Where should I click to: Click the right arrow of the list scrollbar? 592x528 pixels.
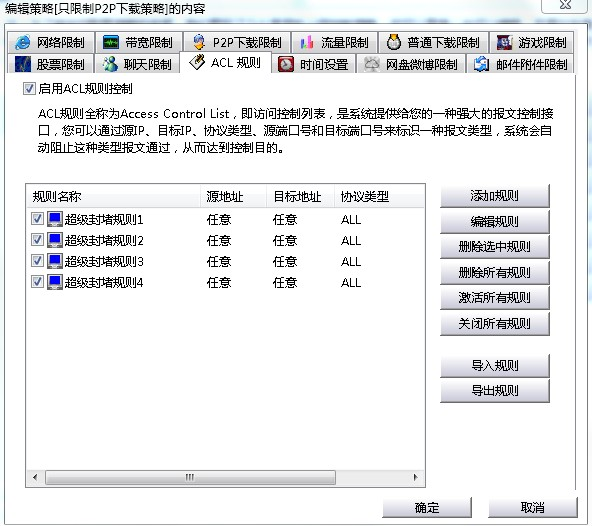click(415, 477)
